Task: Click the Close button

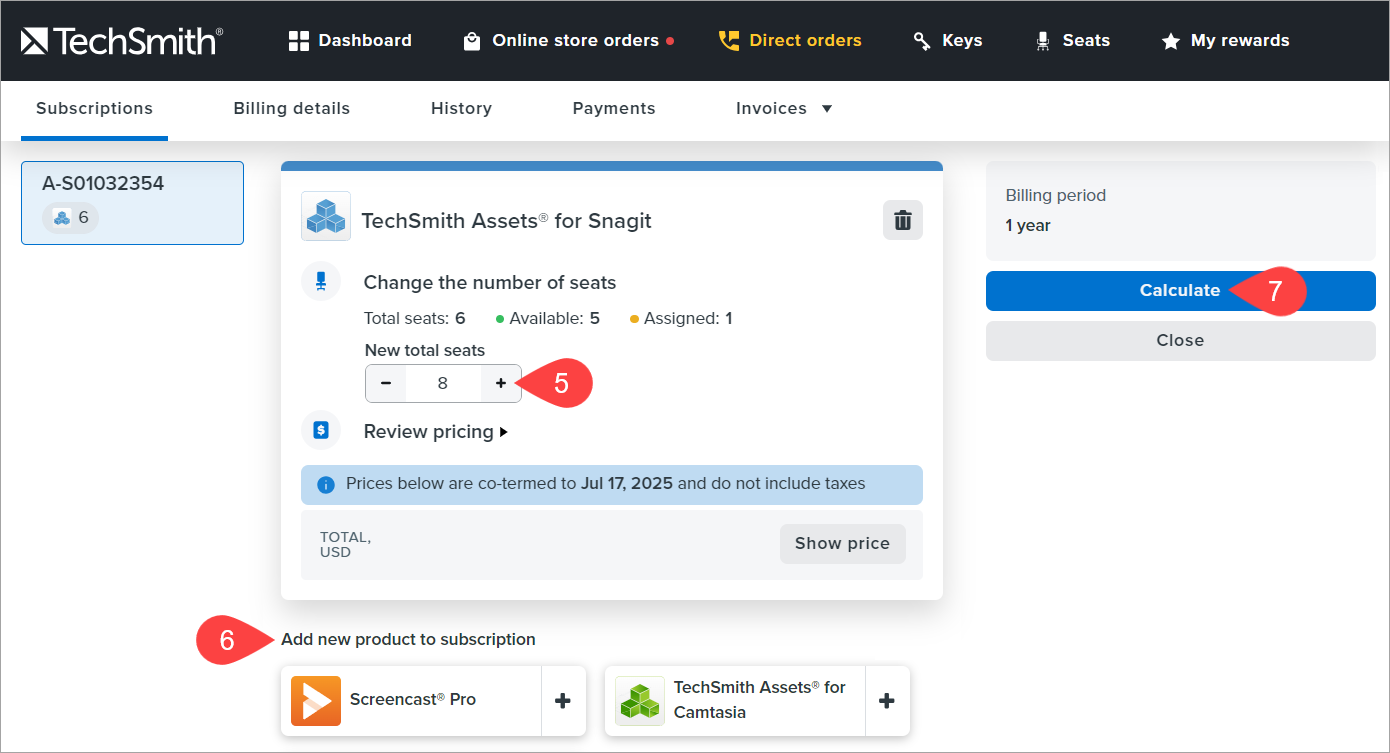Action: tap(1180, 341)
